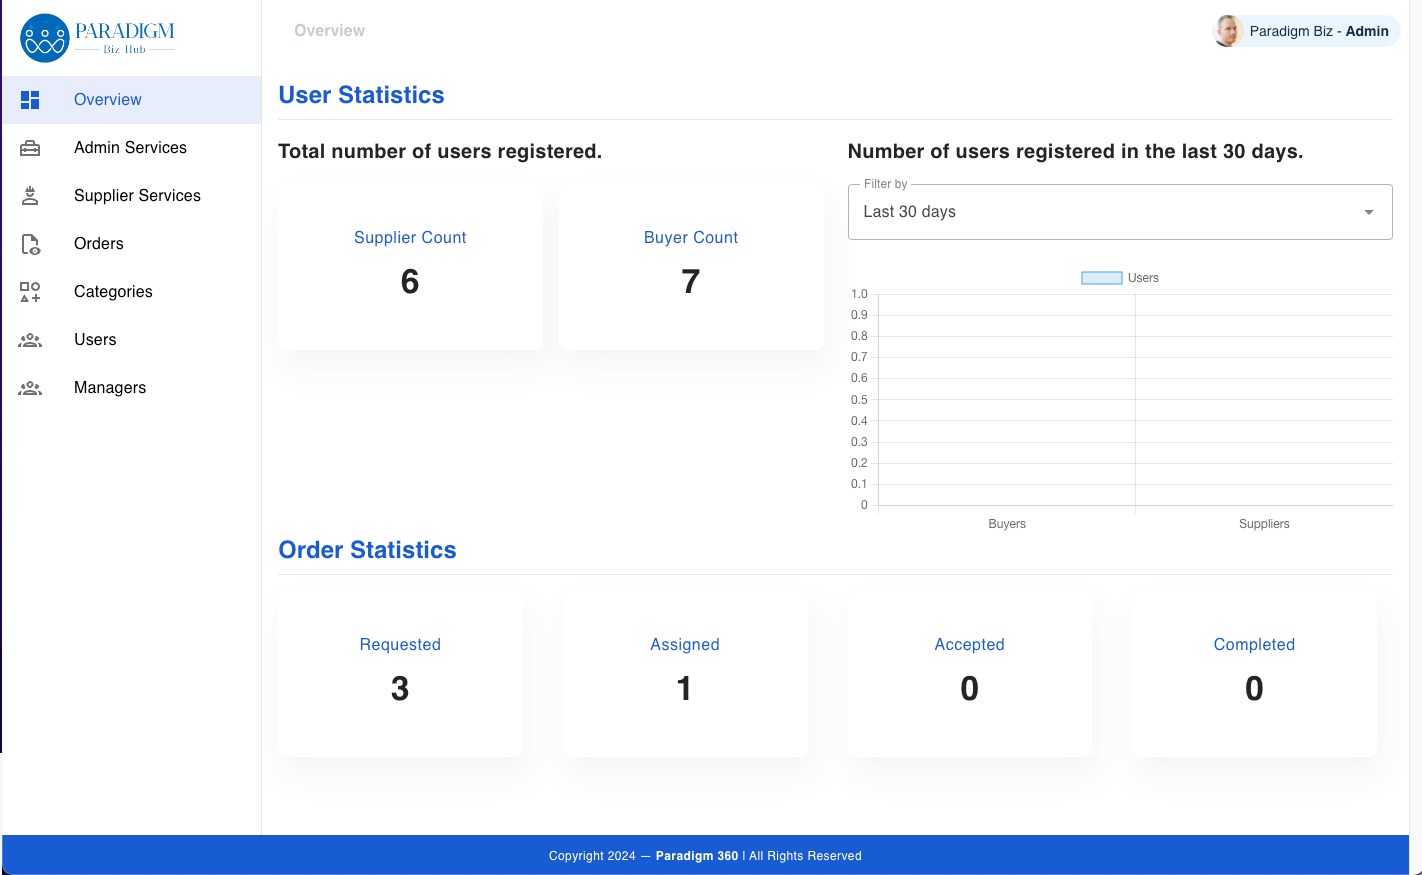The image size is (1422, 875).
Task: Click the Paradigm Biz Hub logo
Action: click(98, 38)
